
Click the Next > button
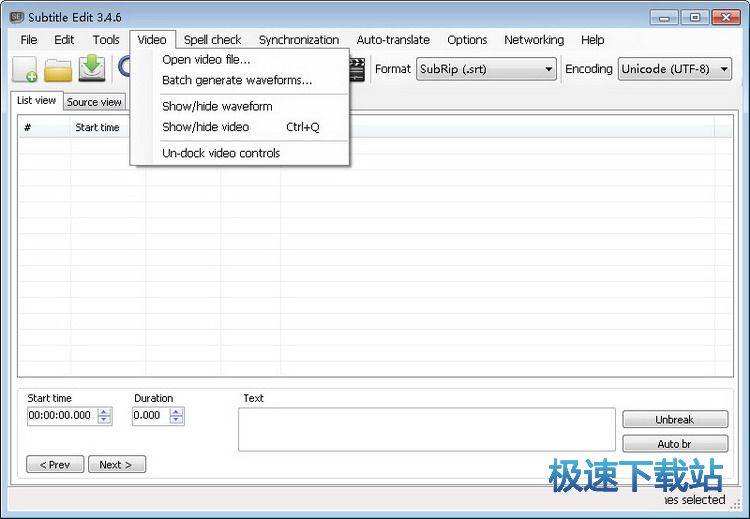click(x=116, y=464)
